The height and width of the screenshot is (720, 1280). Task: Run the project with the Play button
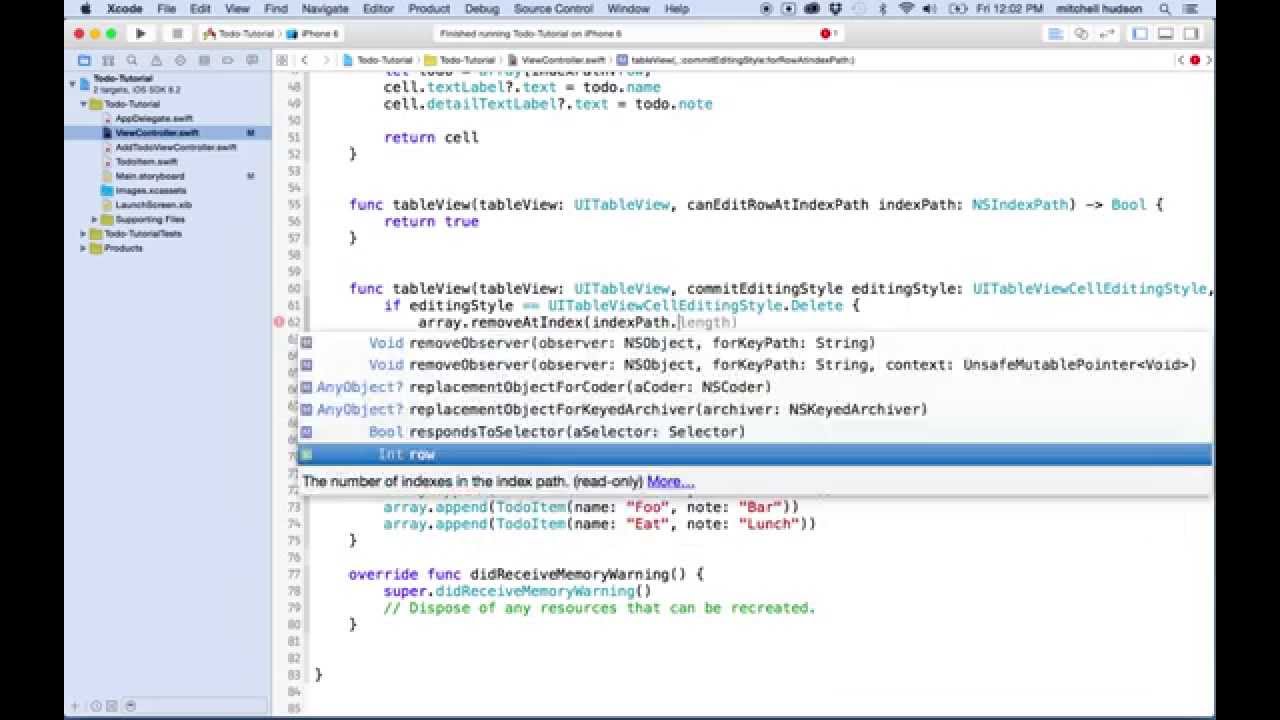141,33
